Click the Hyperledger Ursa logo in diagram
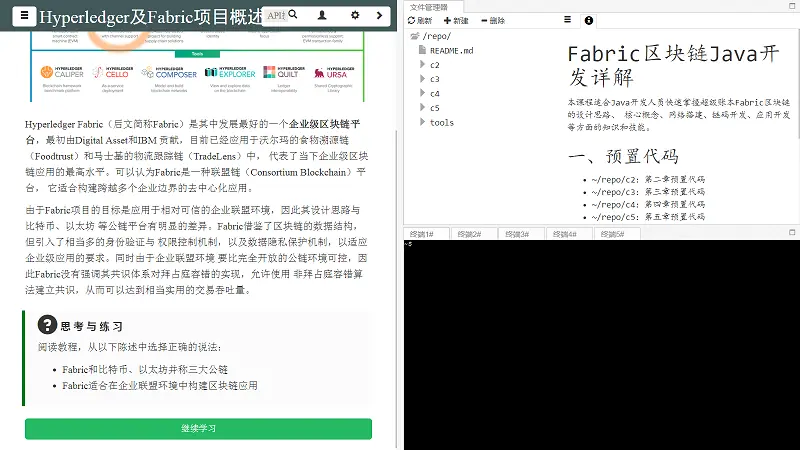The width and height of the screenshot is (800, 450). [x=332, y=72]
